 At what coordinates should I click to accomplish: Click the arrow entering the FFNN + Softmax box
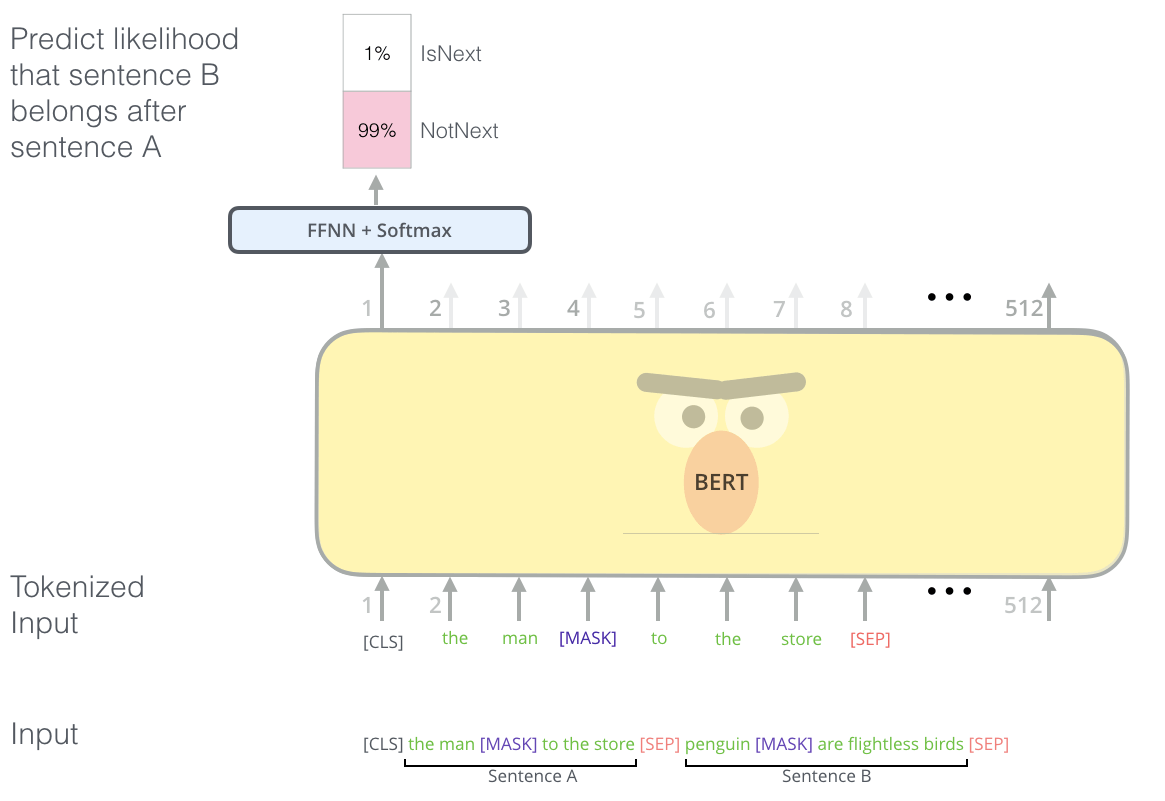(x=380, y=278)
